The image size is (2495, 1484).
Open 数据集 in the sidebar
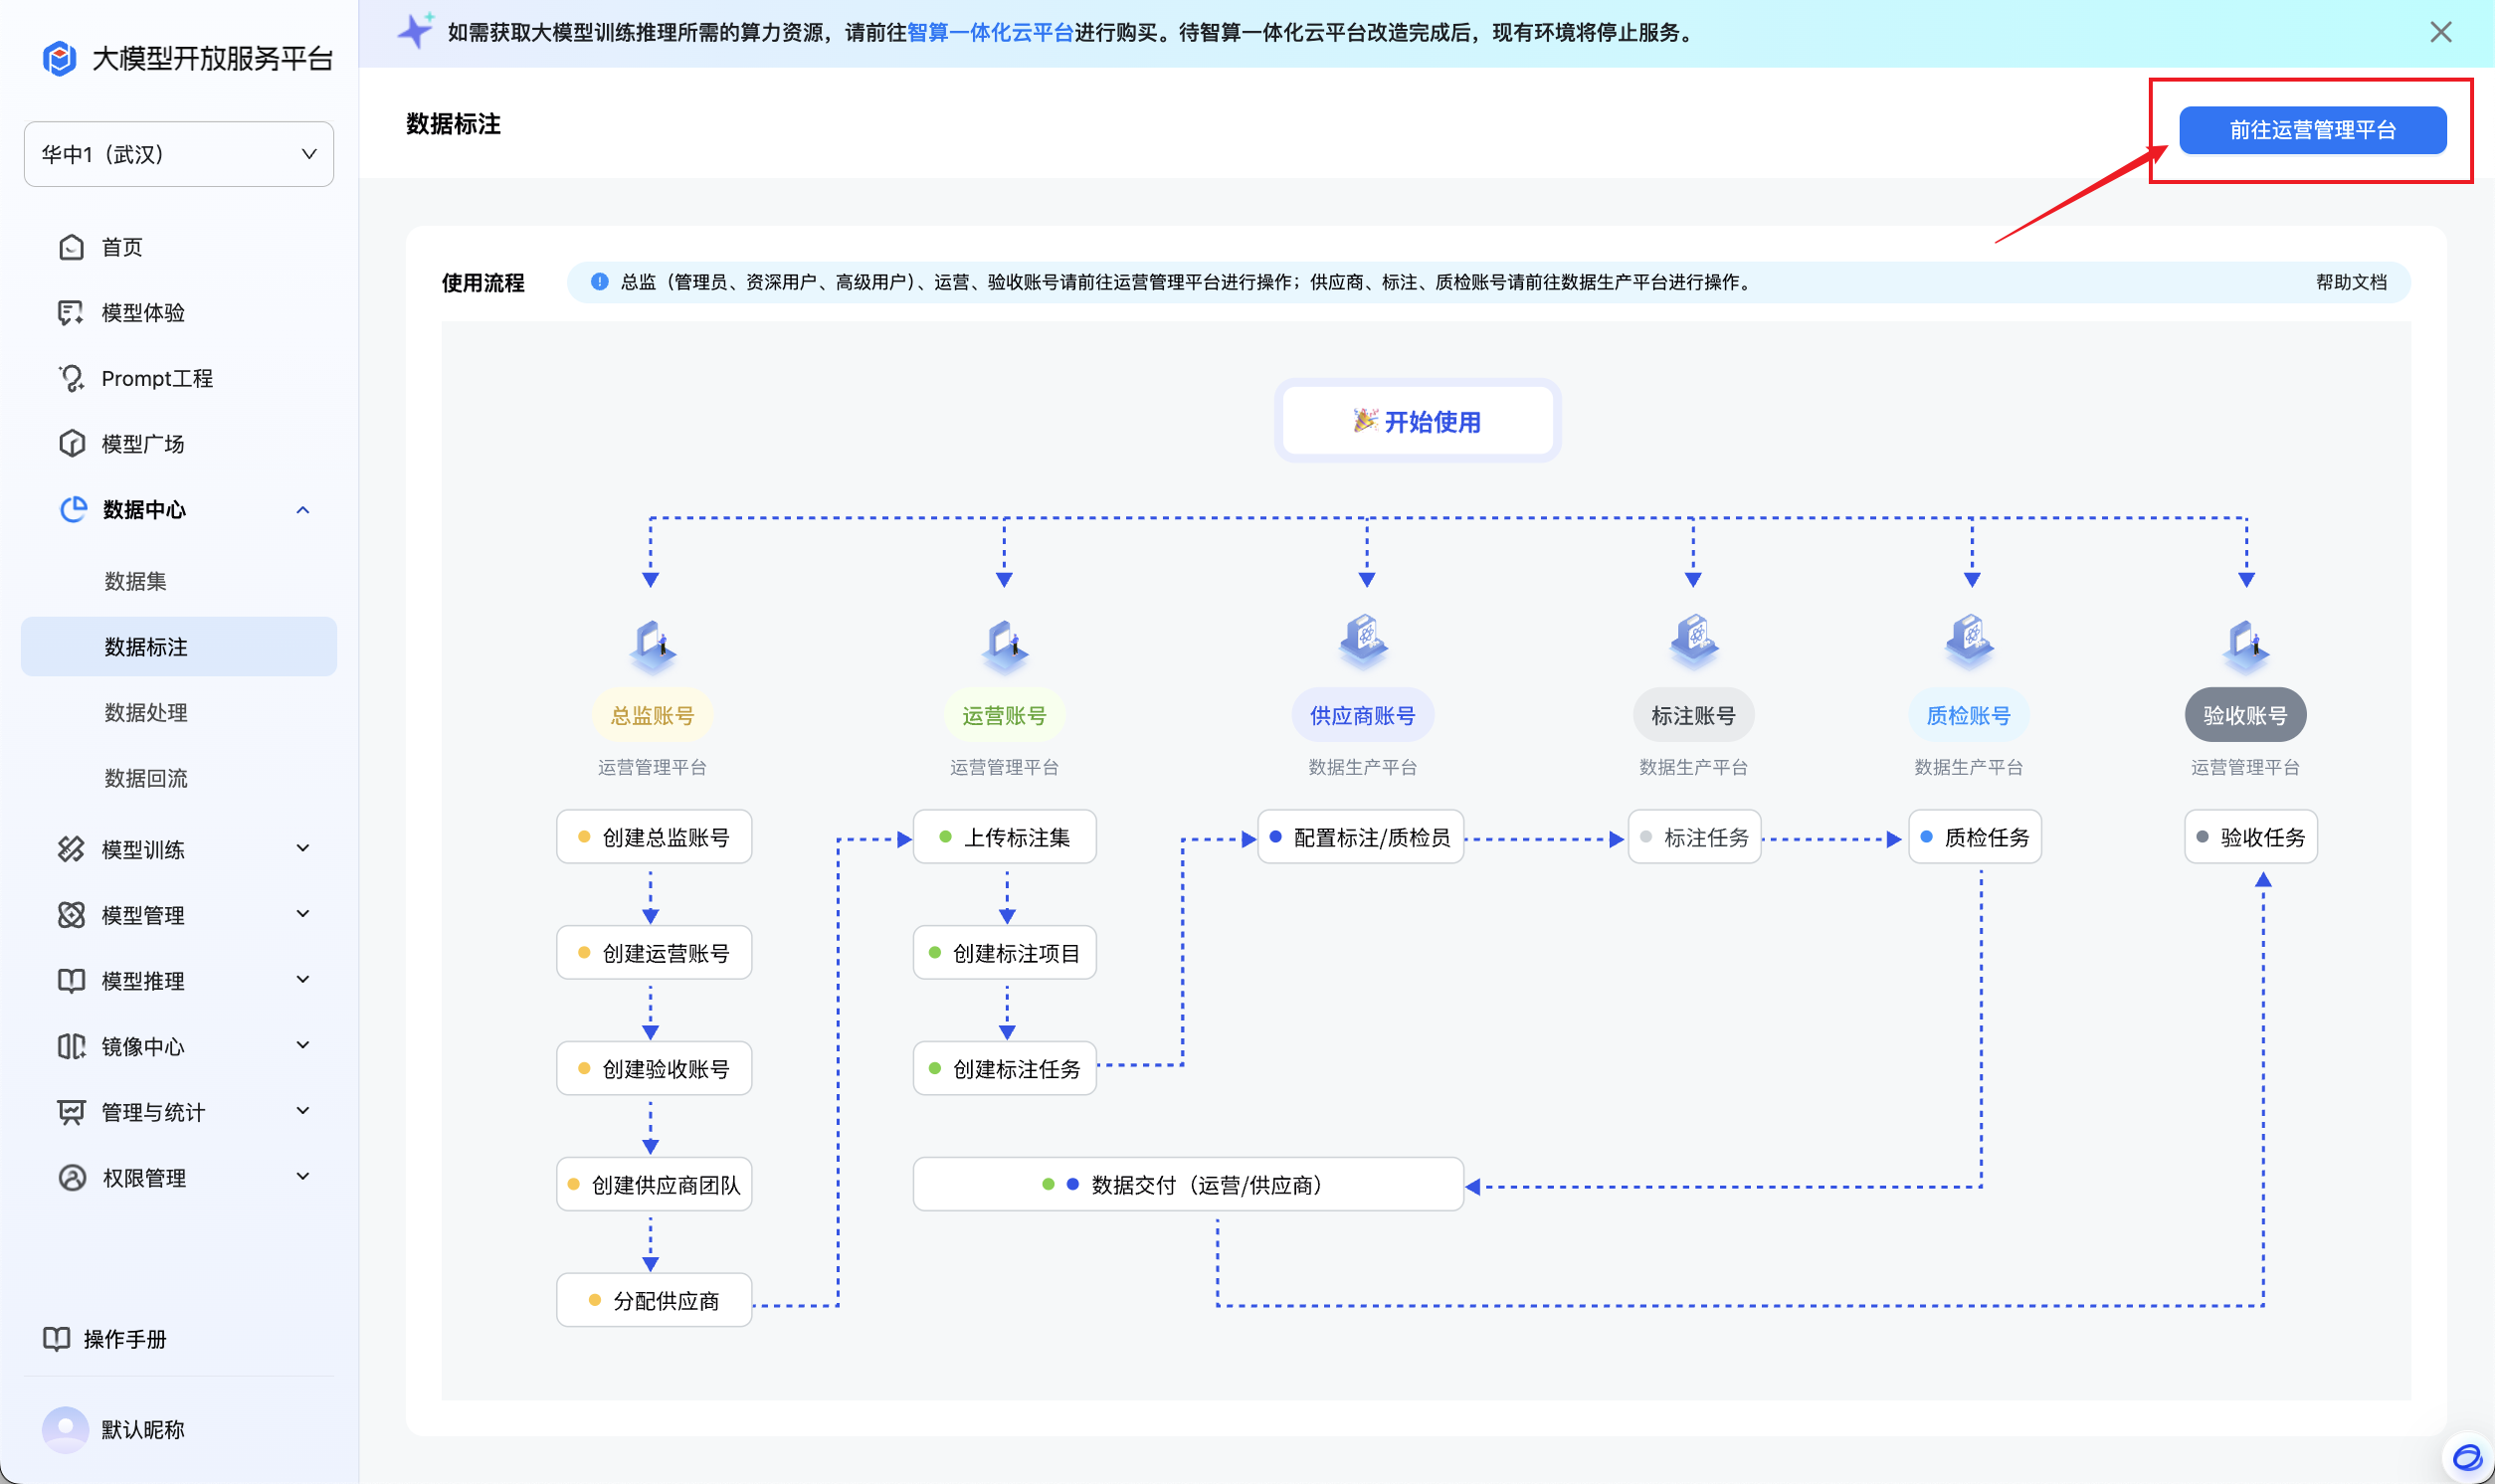coord(136,581)
